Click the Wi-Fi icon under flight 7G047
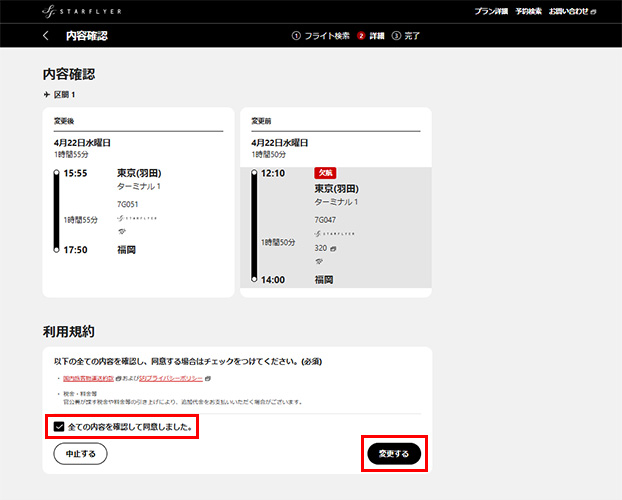Image resolution: width=622 pixels, height=500 pixels. (x=319, y=261)
